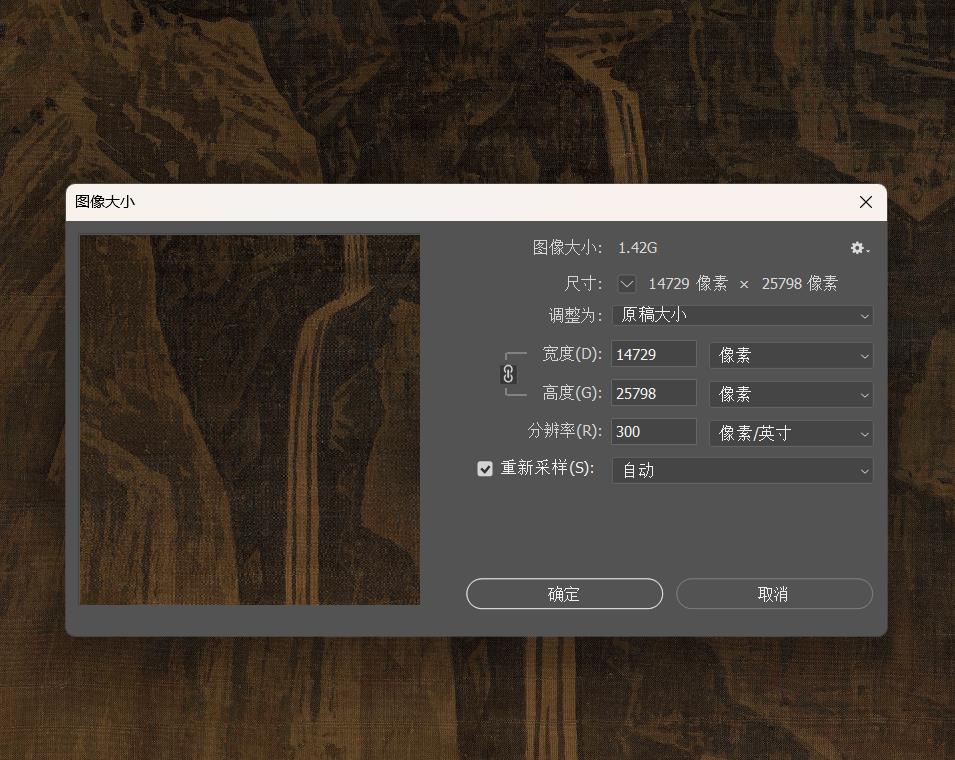This screenshot has height=760, width=955.
Task: Toggle the constrain proportions chain link icon
Action: 509,374
